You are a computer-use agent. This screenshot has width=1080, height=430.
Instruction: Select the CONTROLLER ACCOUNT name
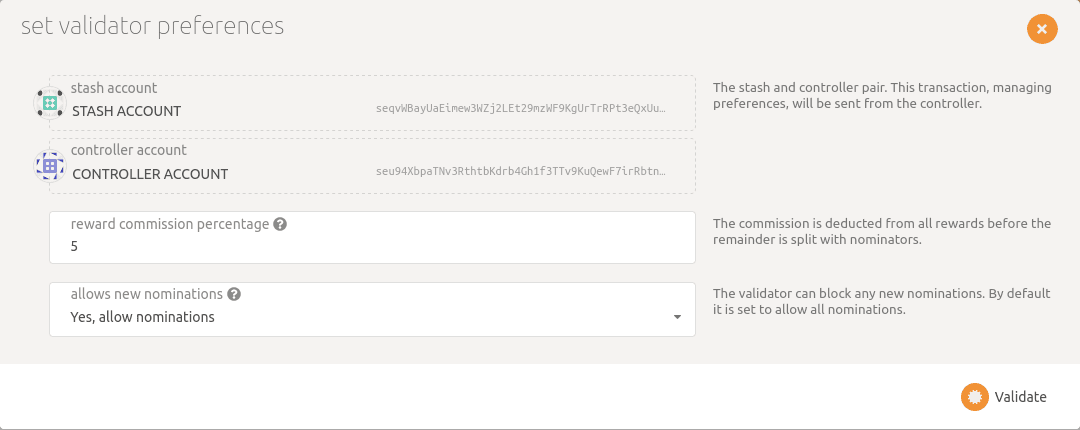coord(150,174)
